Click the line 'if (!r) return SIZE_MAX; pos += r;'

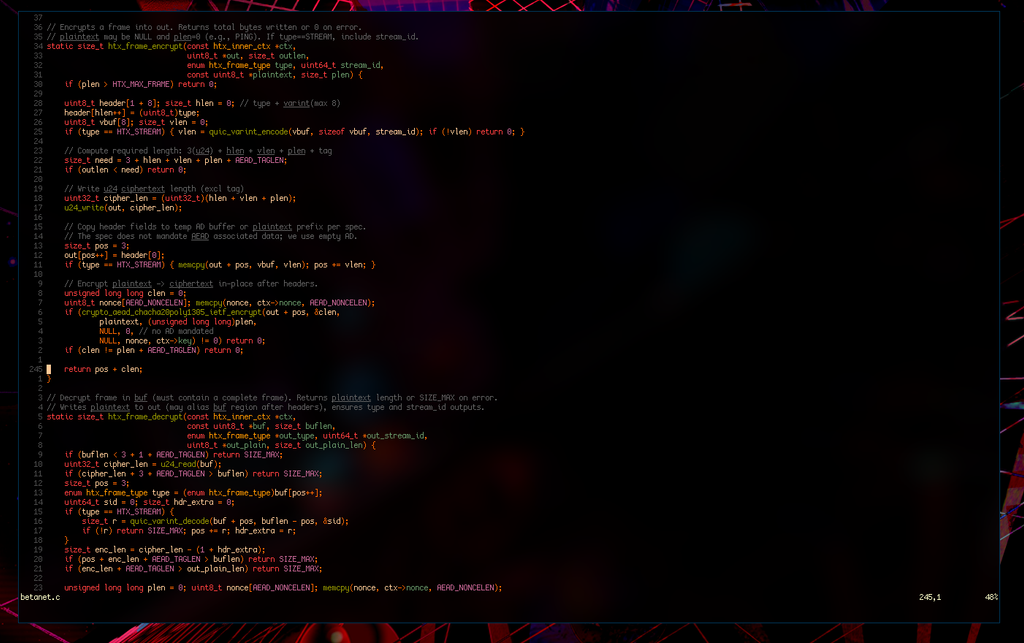tap(188, 531)
